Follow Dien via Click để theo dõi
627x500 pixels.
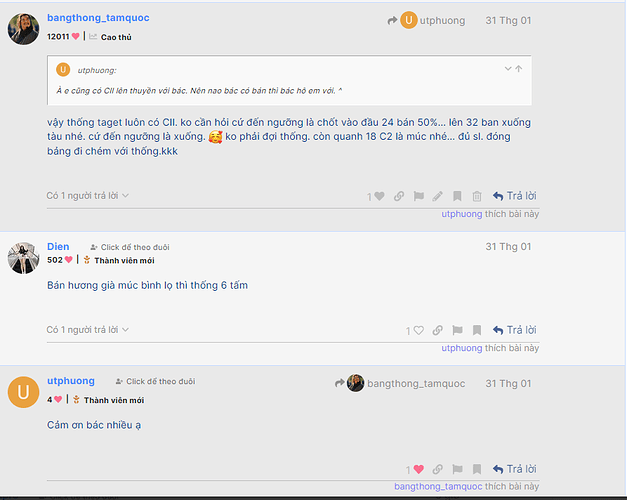click(x=130, y=247)
